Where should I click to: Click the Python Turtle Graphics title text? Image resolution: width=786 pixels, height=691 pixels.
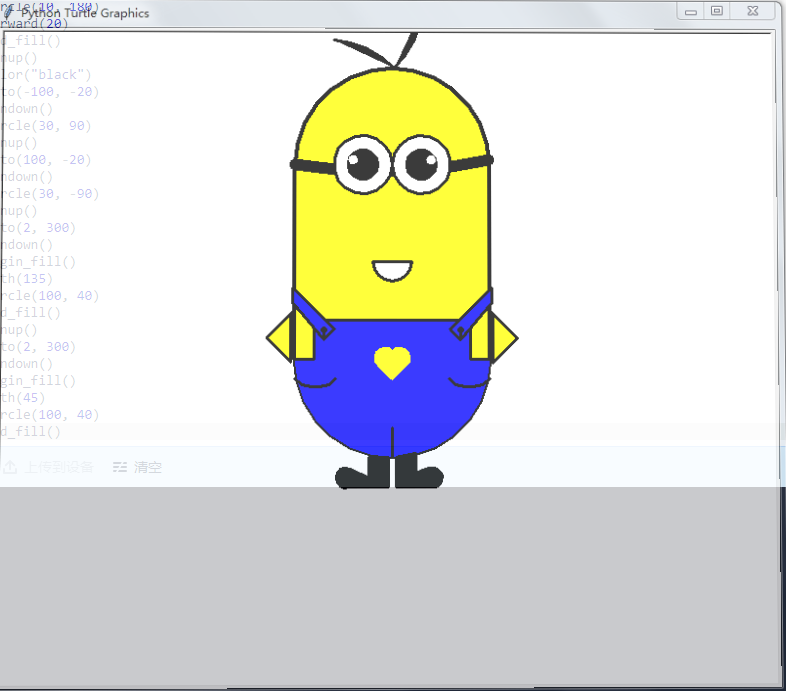85,13
